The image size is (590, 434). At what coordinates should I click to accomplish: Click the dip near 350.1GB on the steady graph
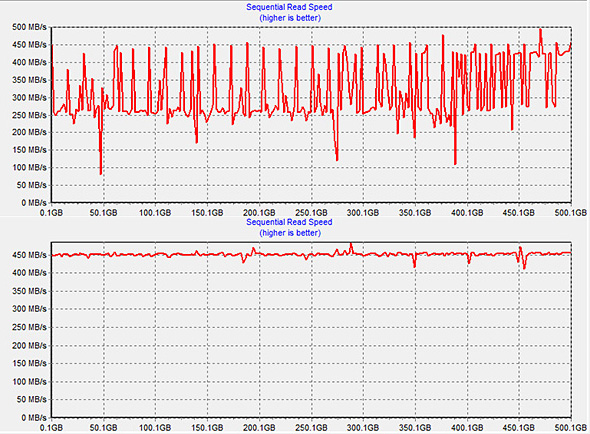pos(415,266)
